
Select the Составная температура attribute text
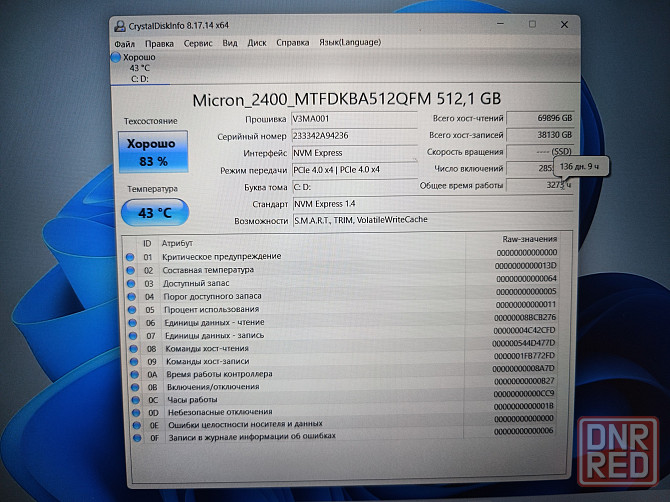click(208, 270)
